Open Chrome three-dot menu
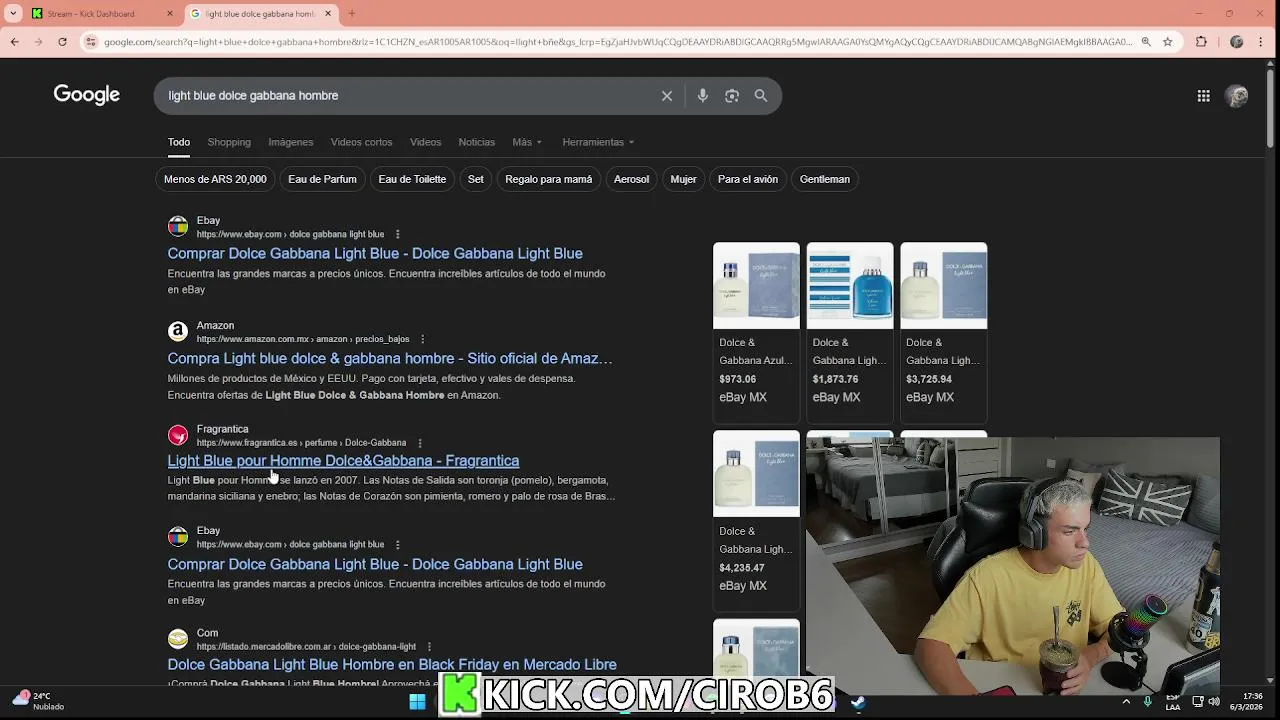The image size is (1280, 720). (x=1263, y=42)
